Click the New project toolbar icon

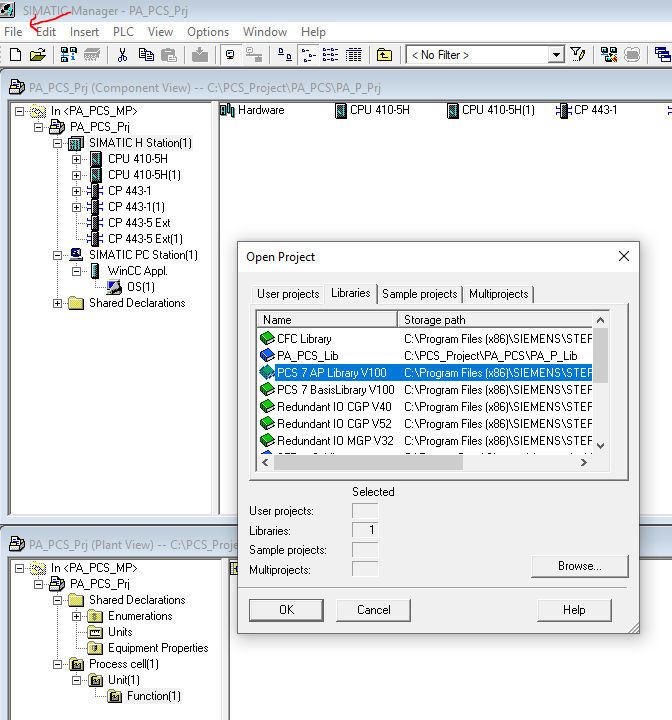coord(16,55)
